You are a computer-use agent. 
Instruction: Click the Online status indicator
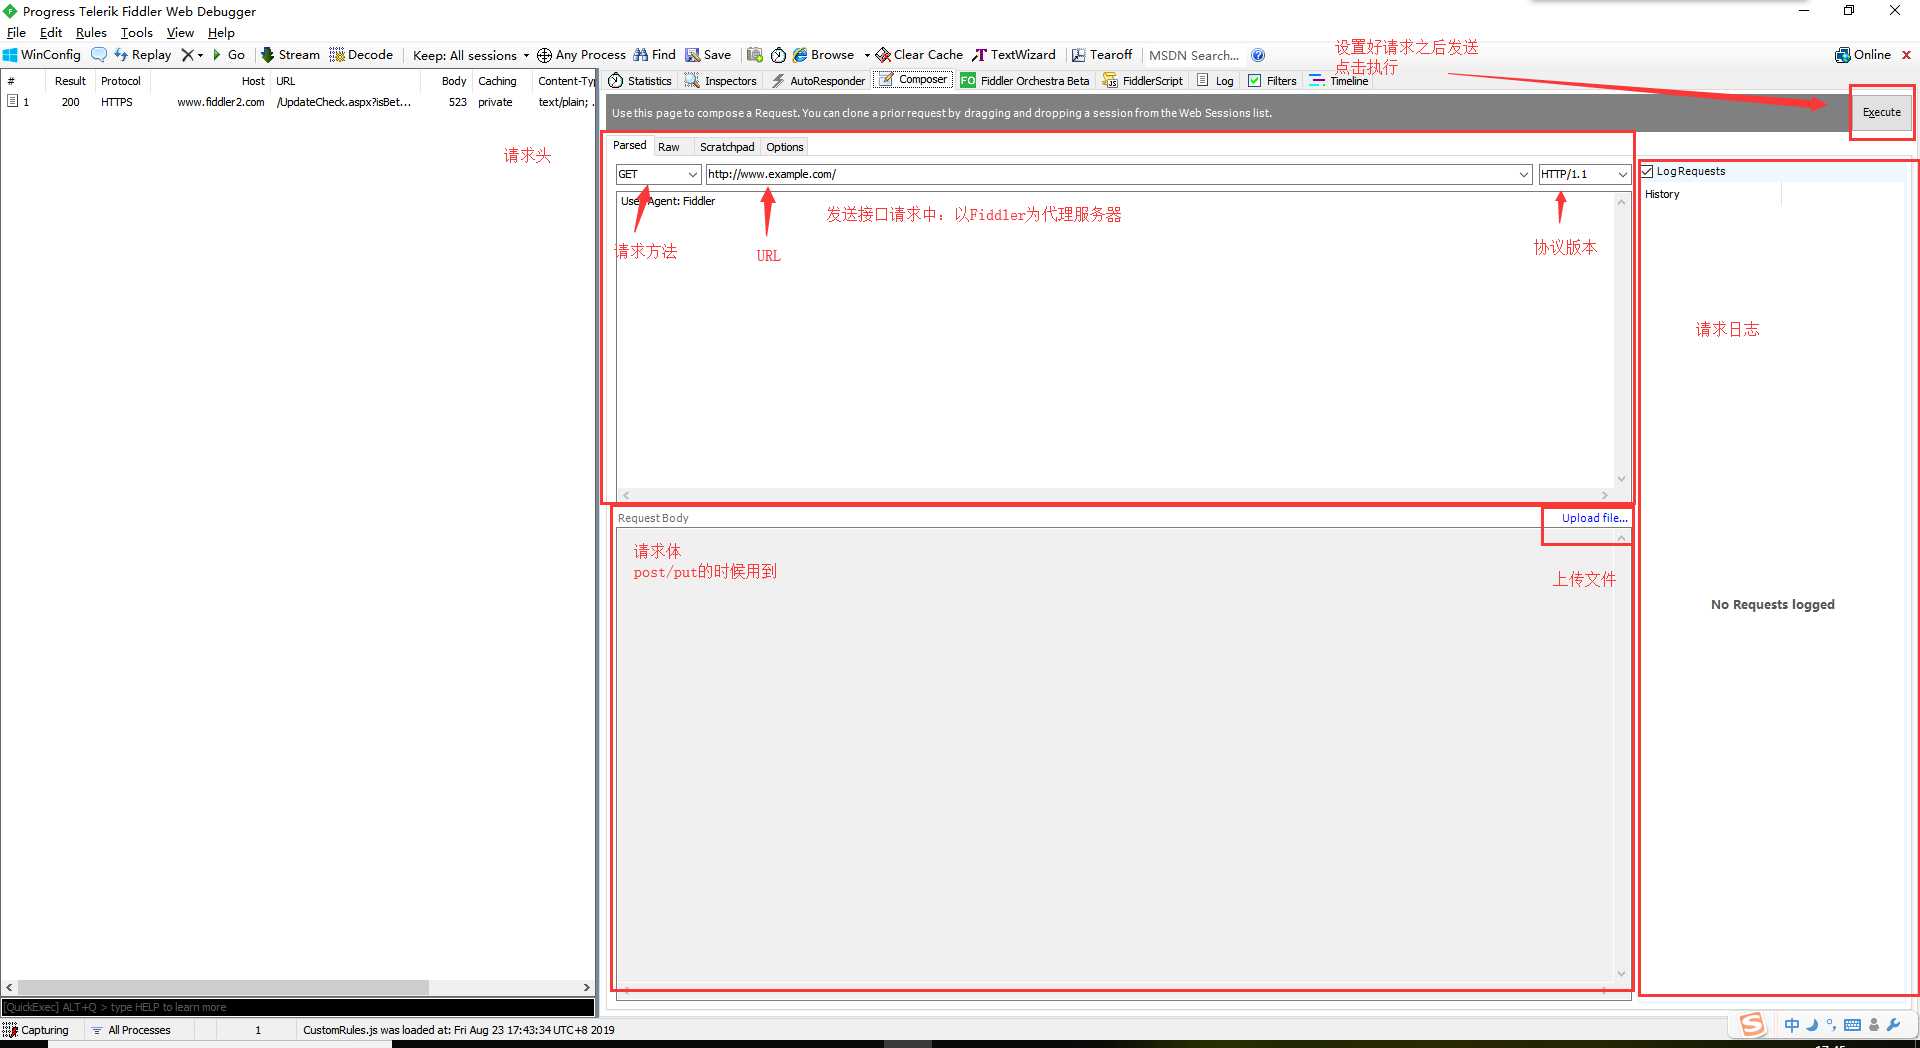(x=1863, y=55)
